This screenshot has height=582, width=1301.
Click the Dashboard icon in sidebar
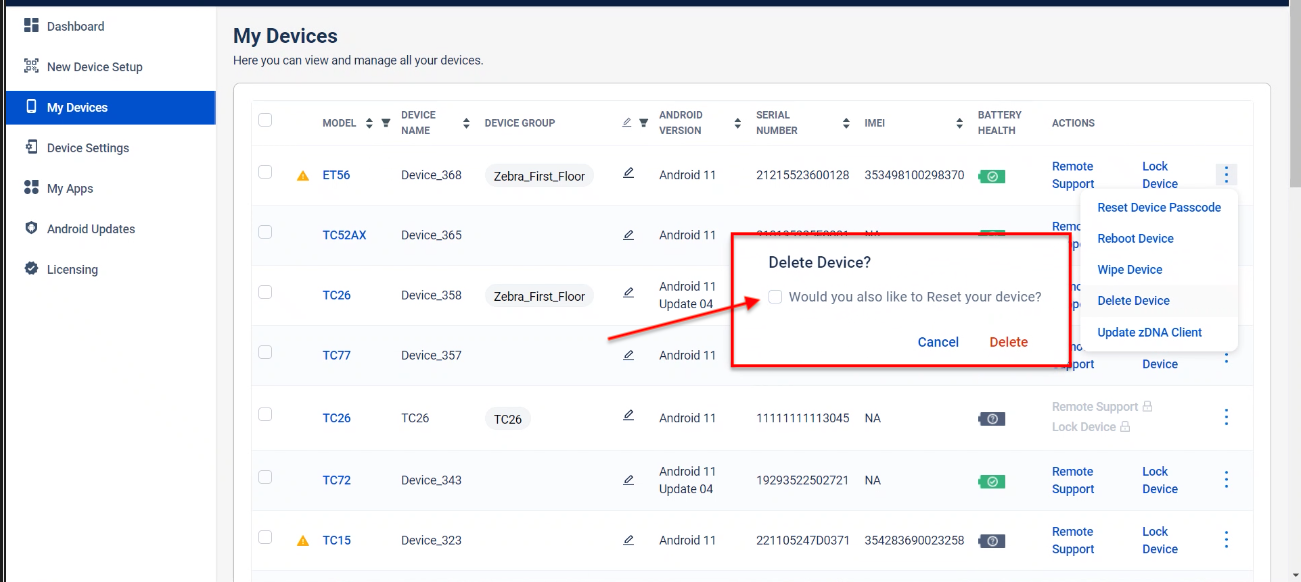tap(31, 26)
